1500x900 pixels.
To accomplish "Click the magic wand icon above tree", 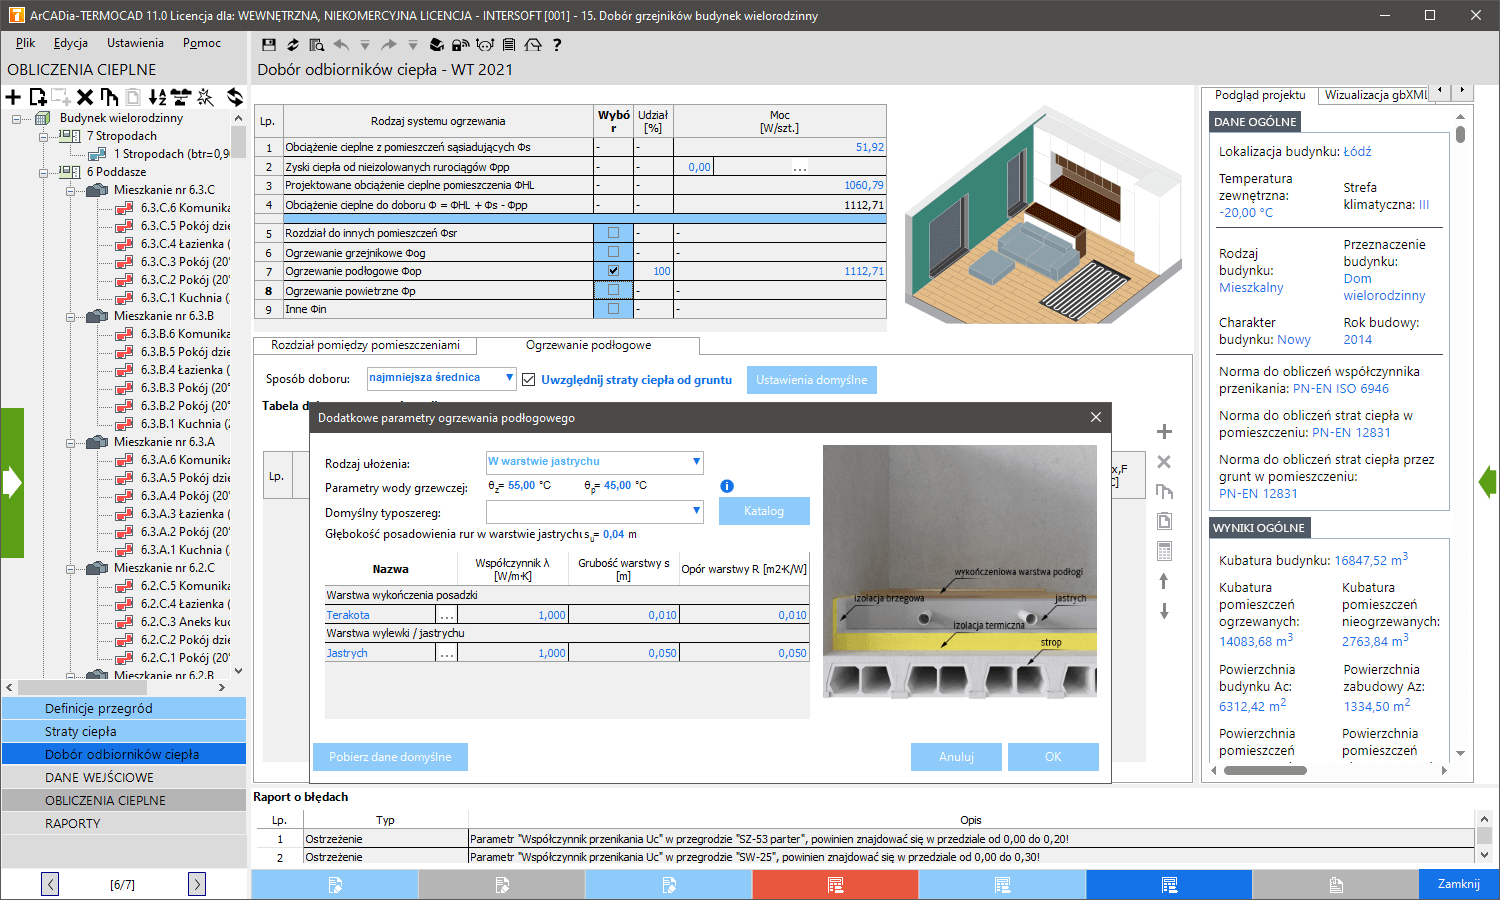I will (205, 97).
